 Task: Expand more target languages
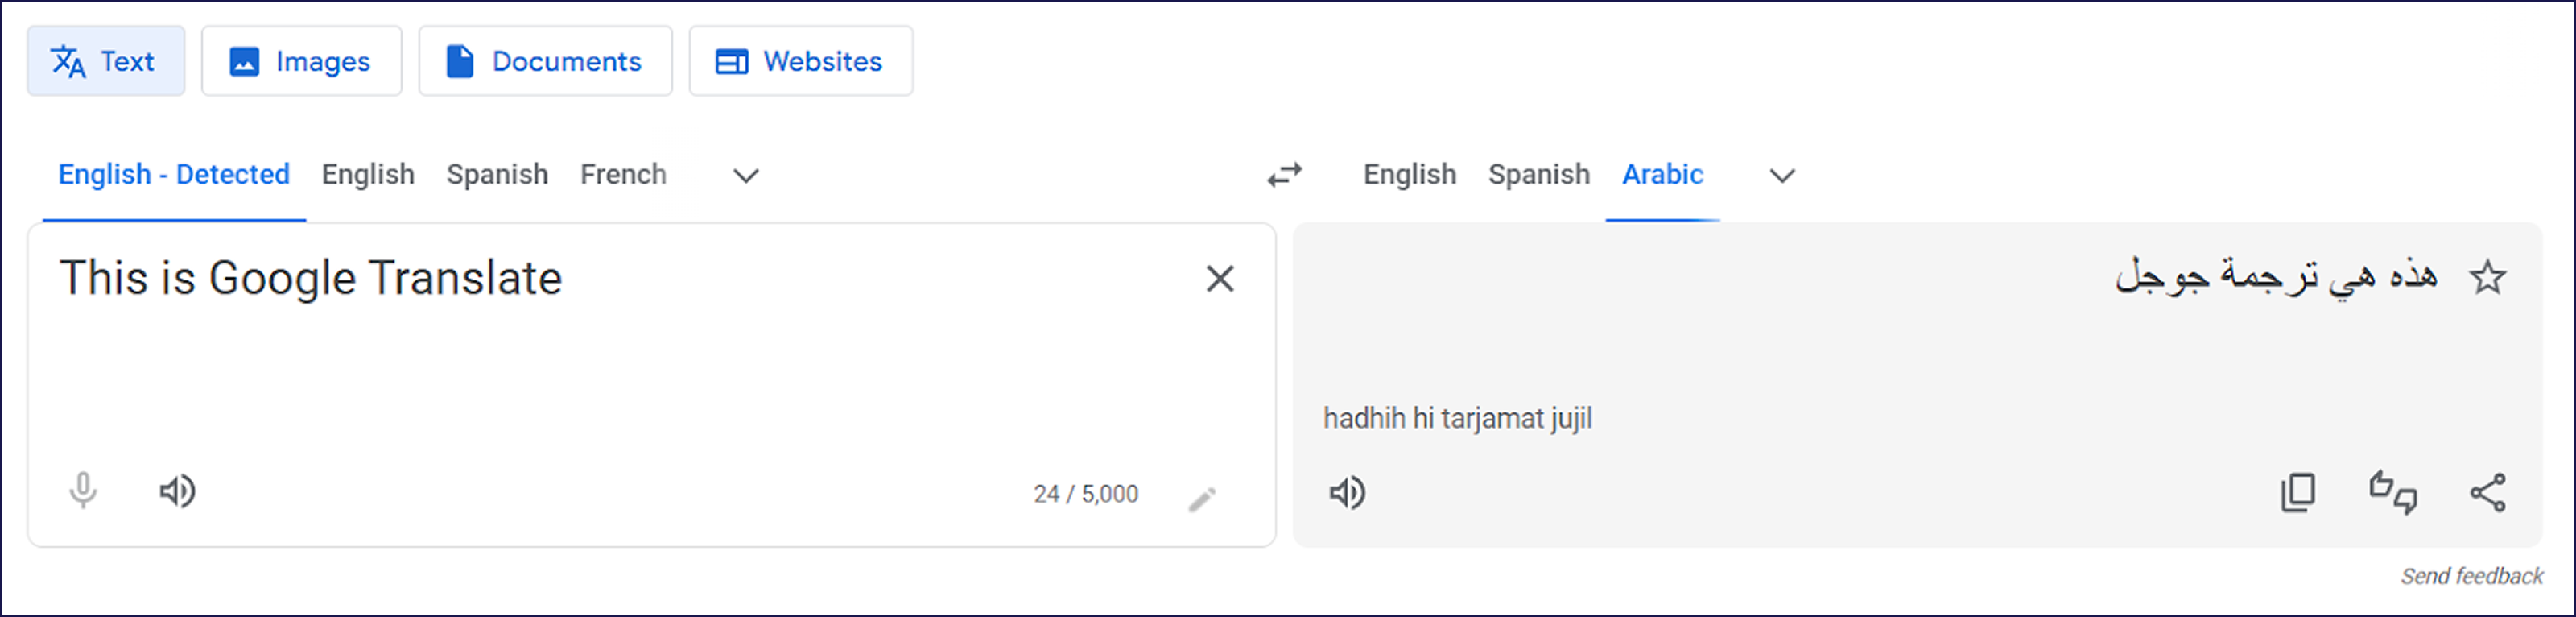tap(1781, 176)
